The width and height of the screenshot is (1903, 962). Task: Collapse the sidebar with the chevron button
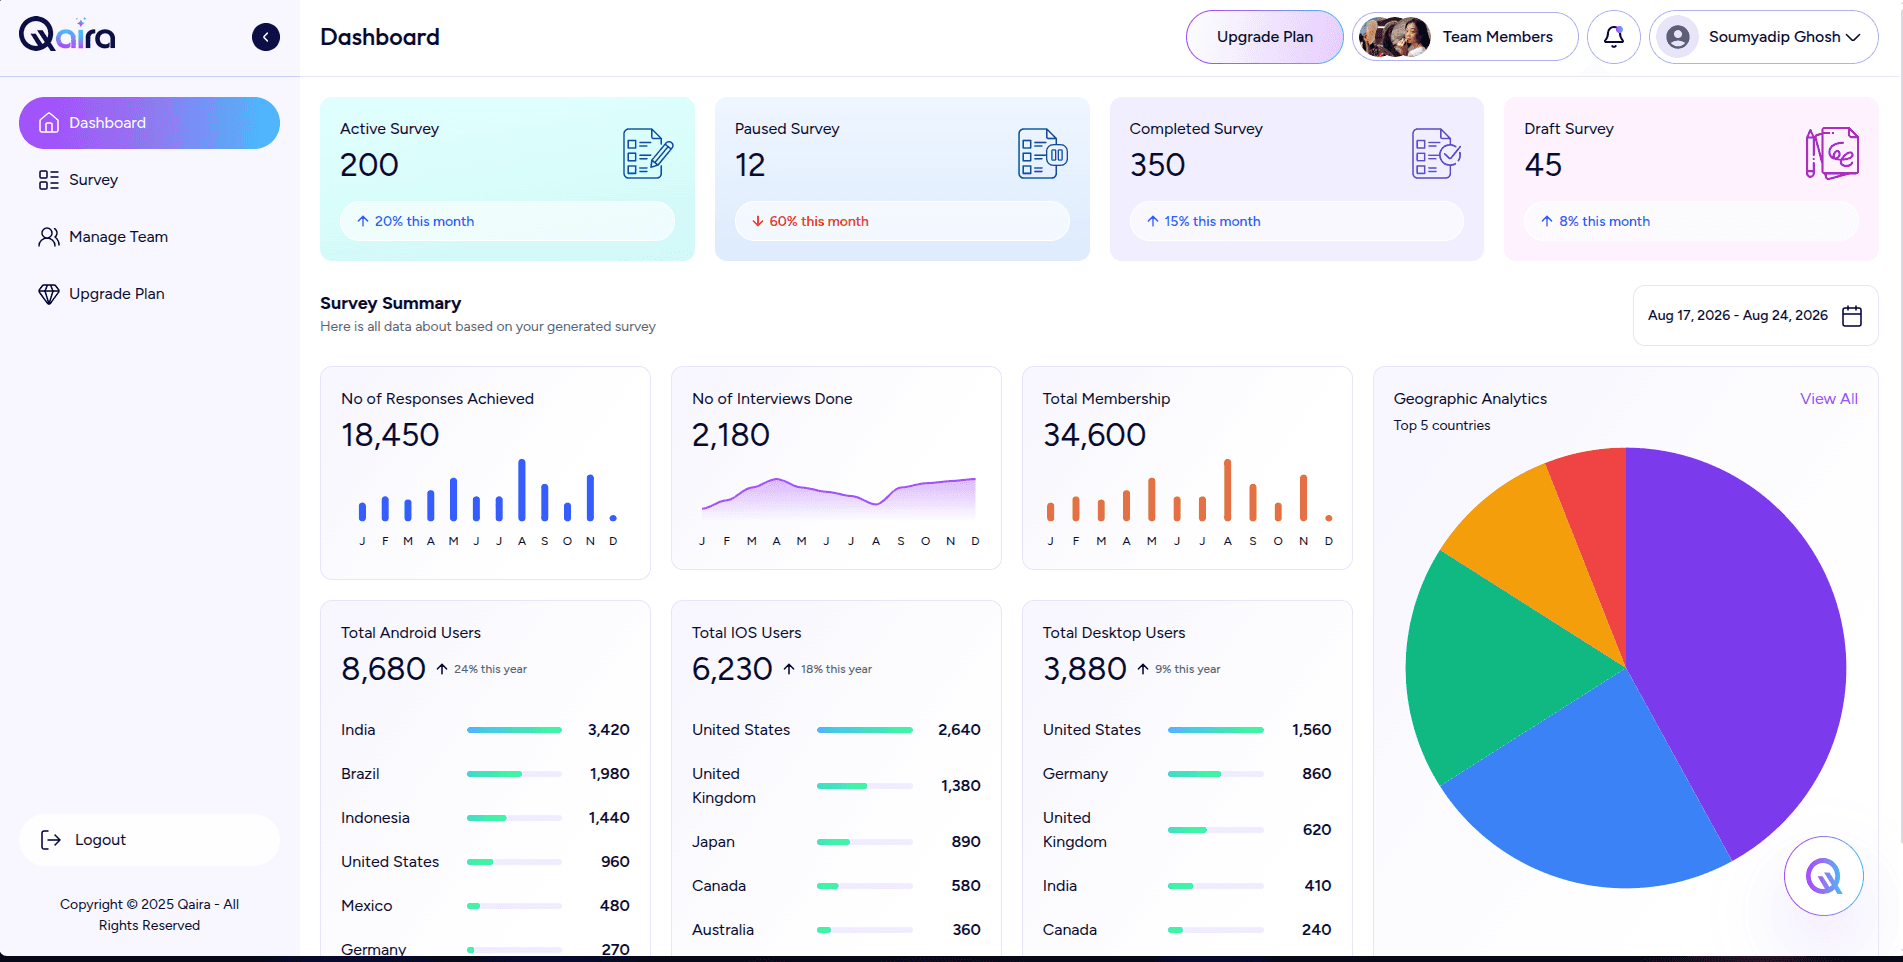tap(266, 37)
